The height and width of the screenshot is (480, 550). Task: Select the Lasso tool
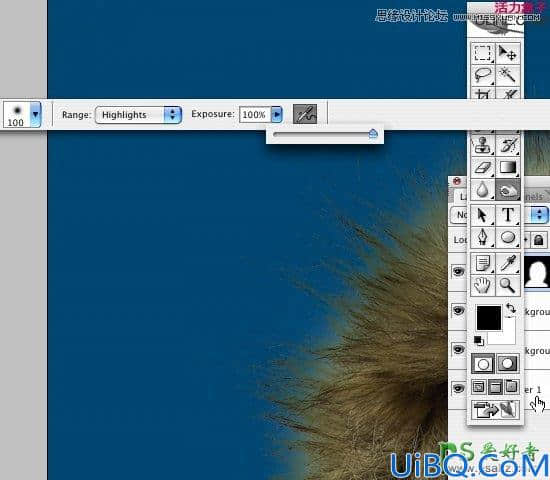483,75
